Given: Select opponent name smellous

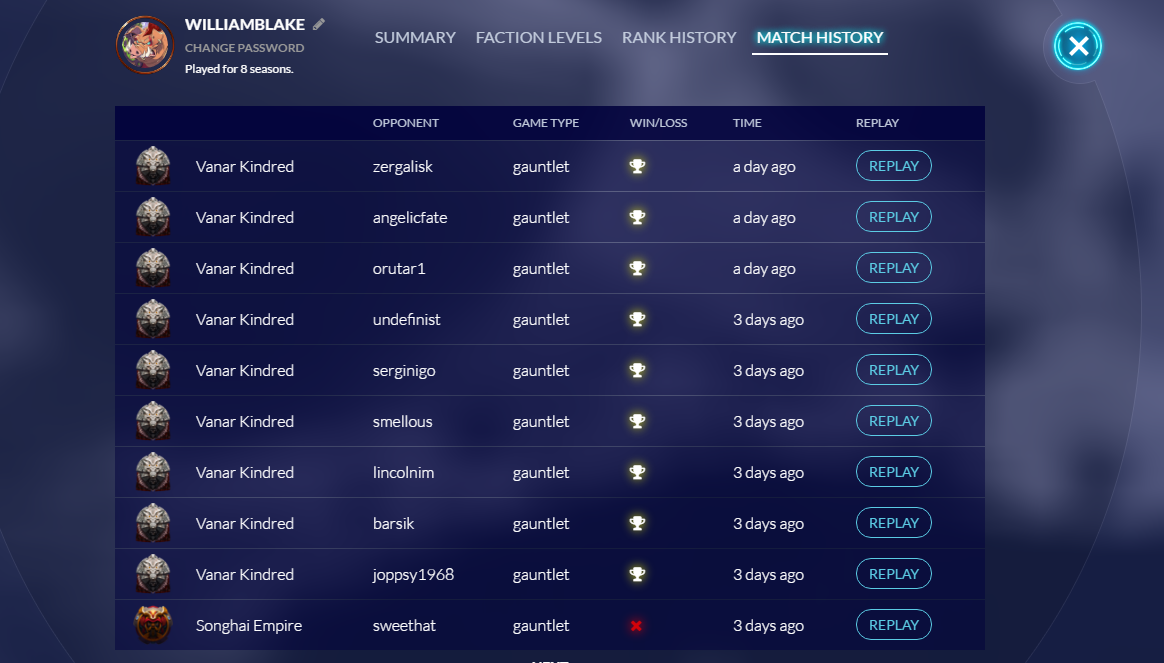Looking at the screenshot, I should [x=402, y=422].
